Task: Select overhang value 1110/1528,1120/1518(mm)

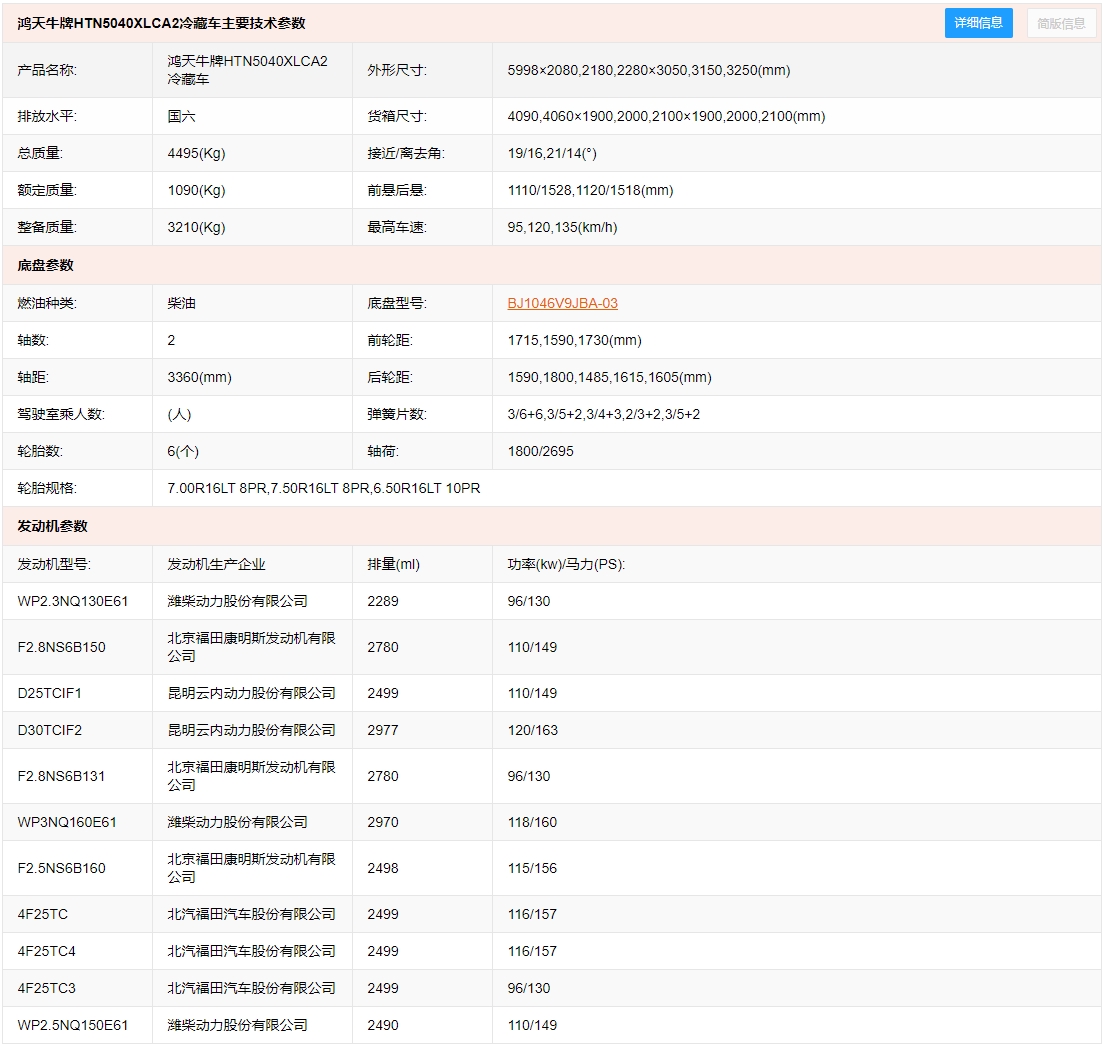Action: tap(590, 190)
